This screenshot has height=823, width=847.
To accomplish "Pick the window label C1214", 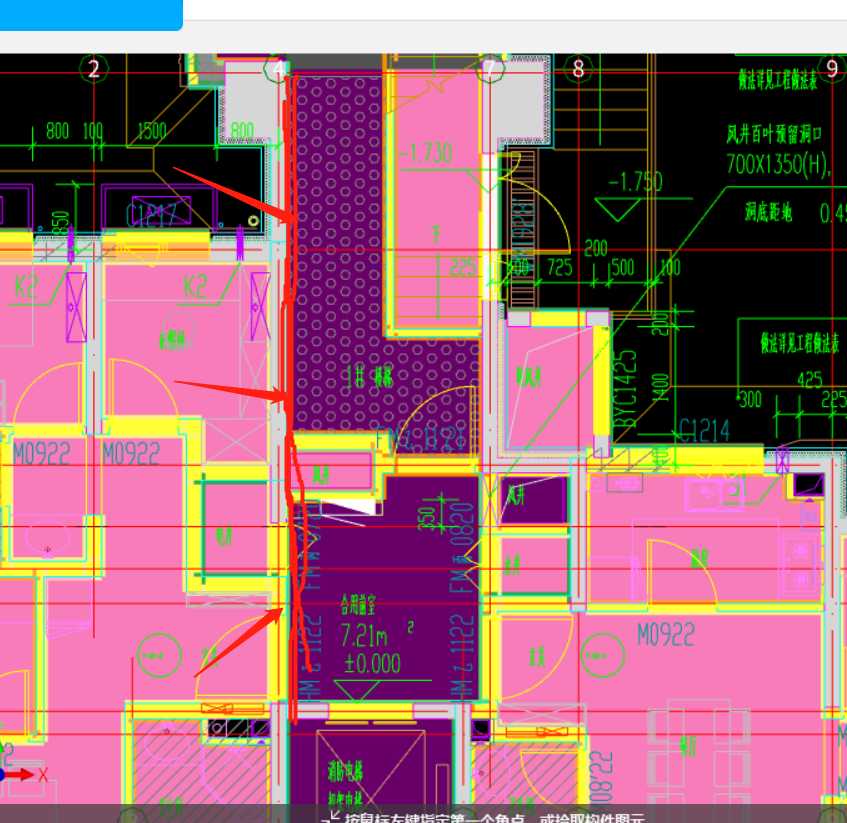I will (x=704, y=431).
